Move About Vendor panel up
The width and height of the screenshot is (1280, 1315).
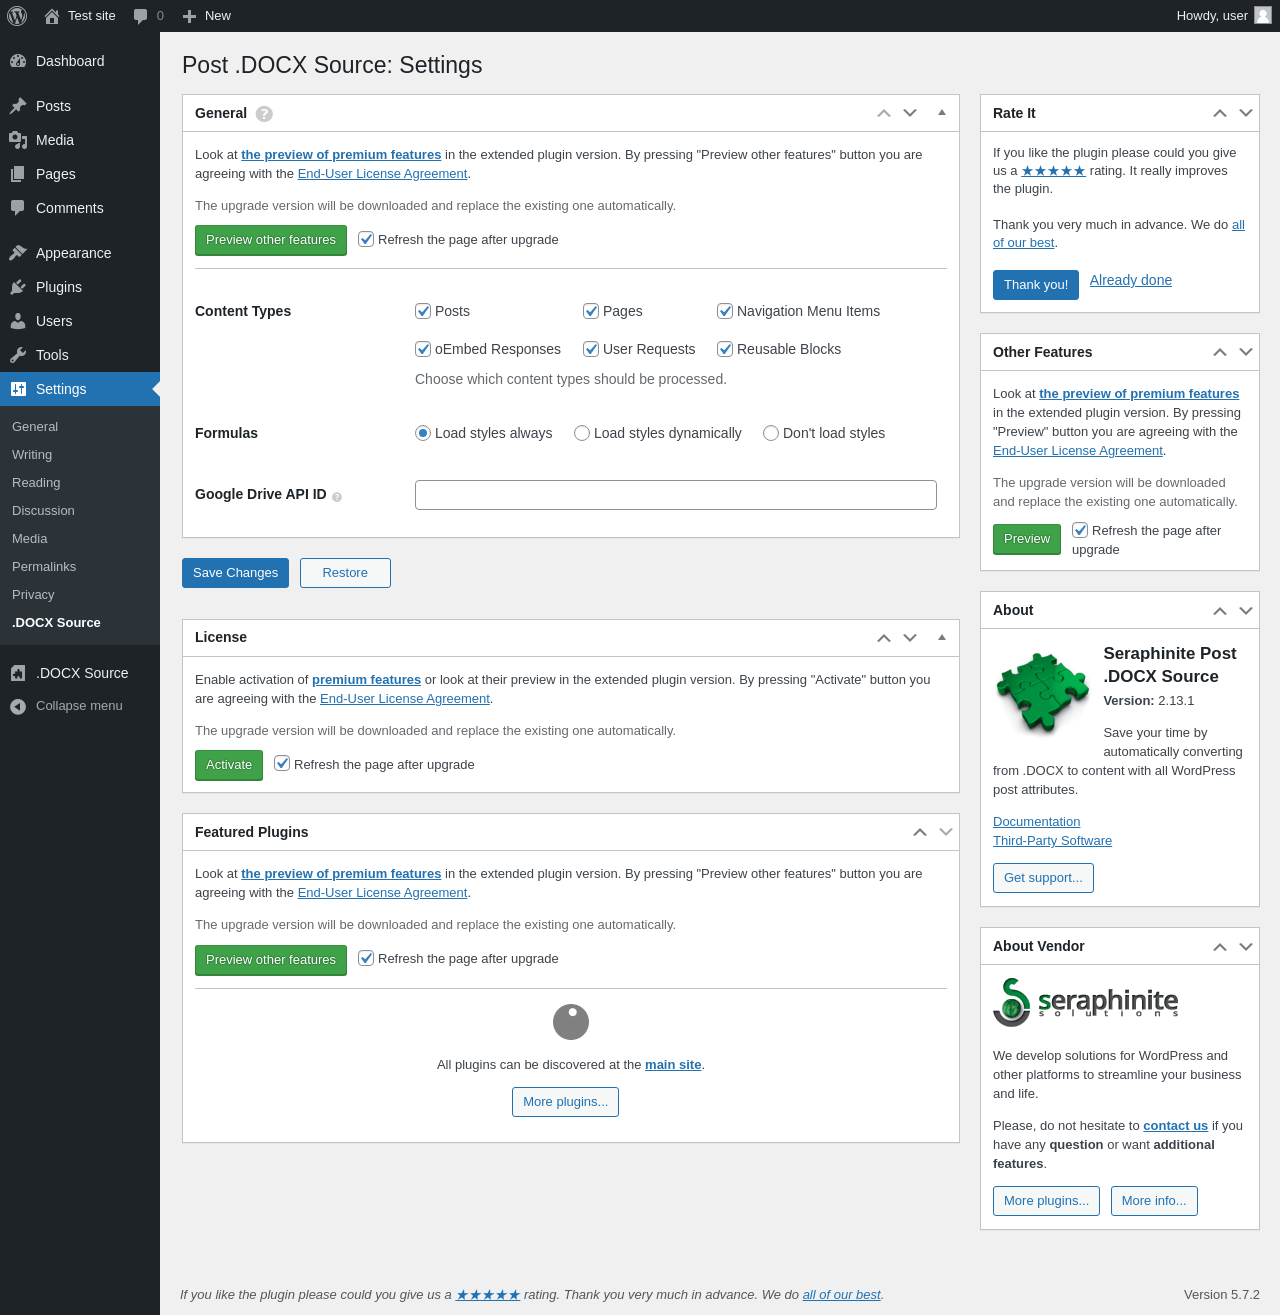(1220, 946)
